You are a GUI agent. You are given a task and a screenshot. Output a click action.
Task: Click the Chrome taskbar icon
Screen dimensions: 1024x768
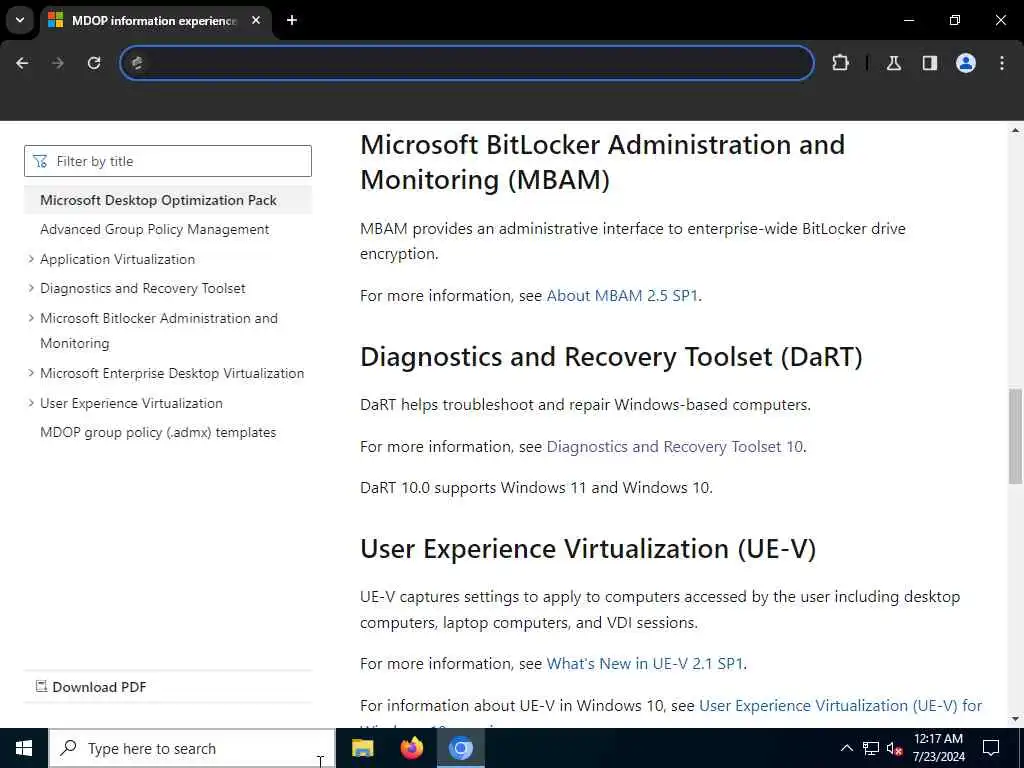(460, 748)
